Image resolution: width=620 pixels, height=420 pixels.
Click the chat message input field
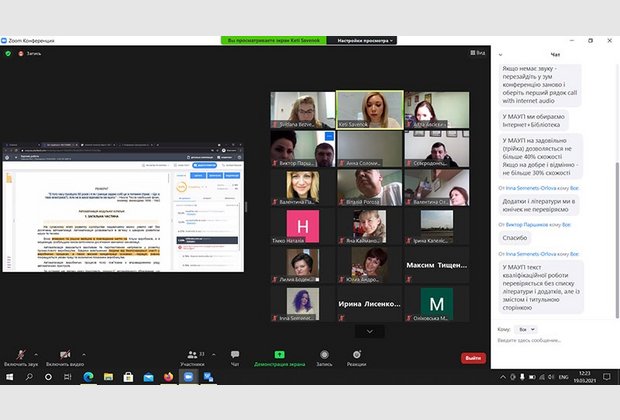(x=554, y=340)
